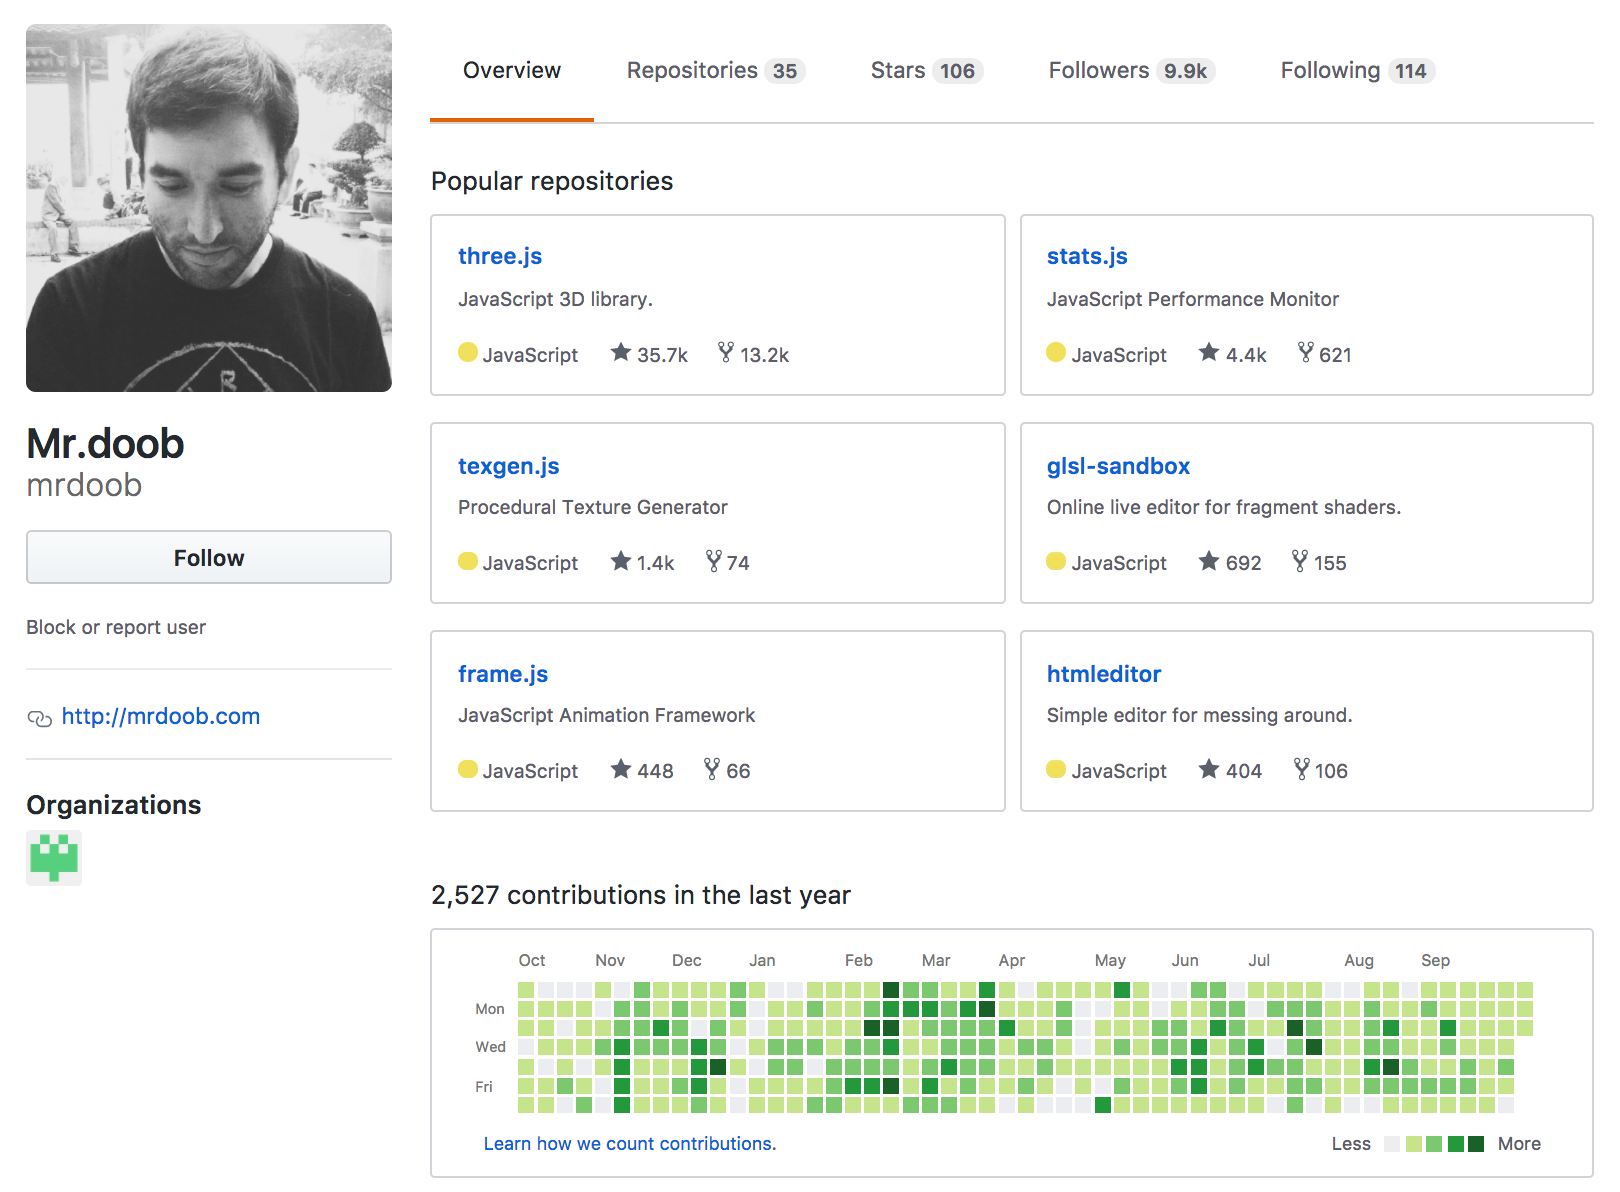Click the Fri weekday label in graph

[x=484, y=1087]
